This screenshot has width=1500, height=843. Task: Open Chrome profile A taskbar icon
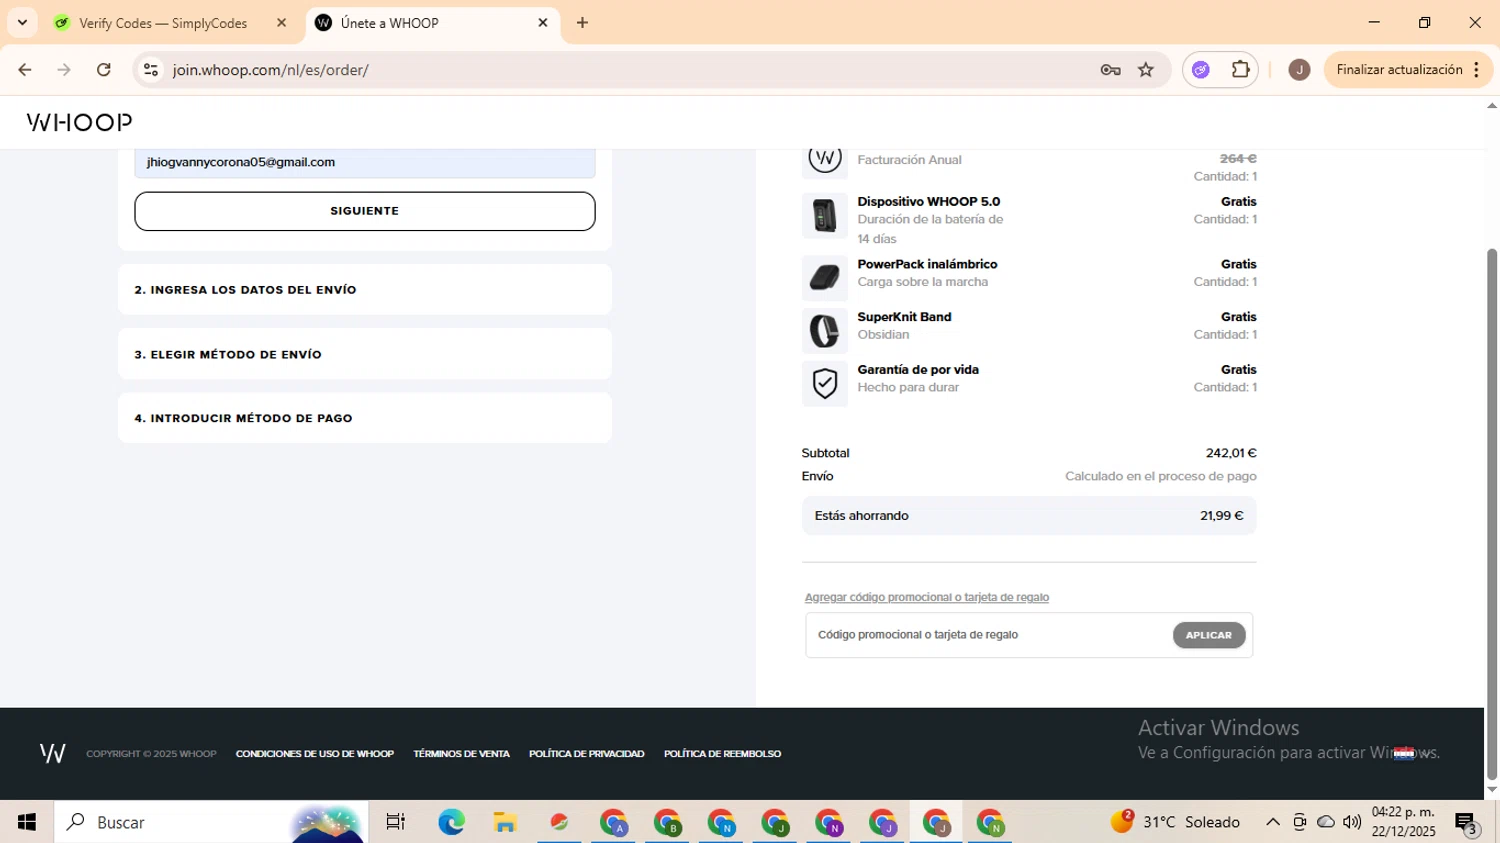(613, 822)
